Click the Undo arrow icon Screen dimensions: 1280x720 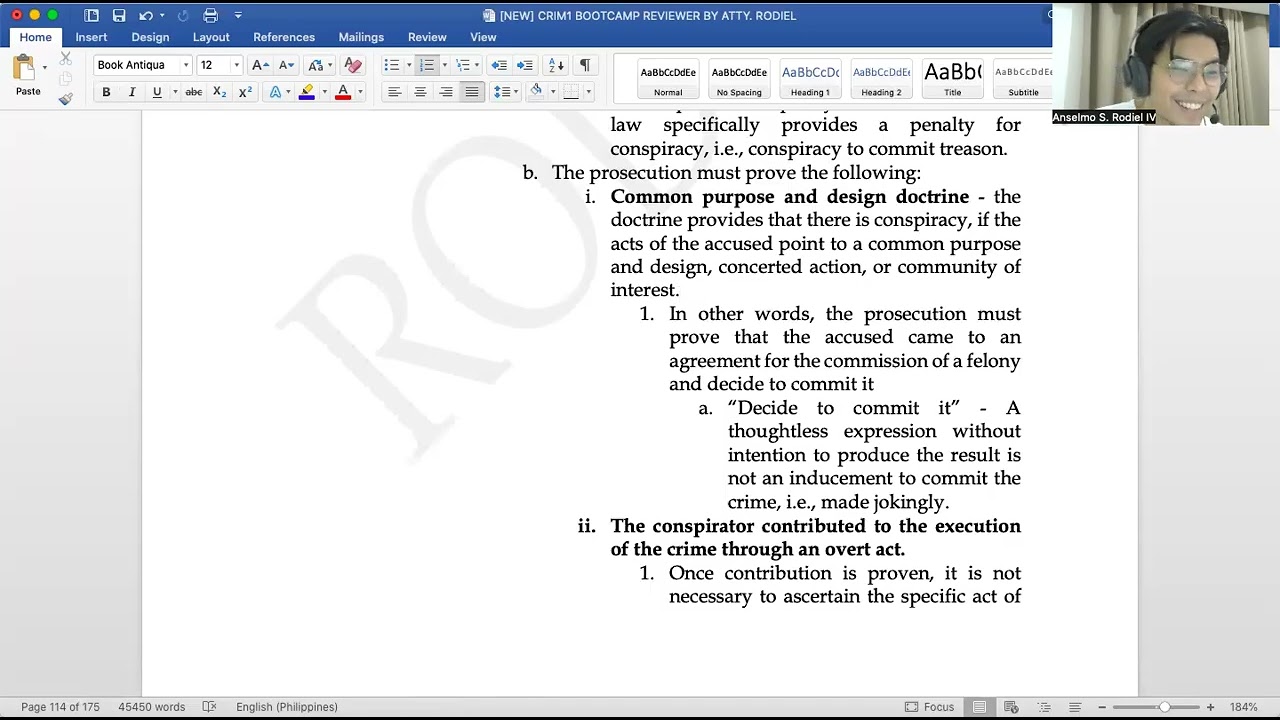(x=146, y=15)
